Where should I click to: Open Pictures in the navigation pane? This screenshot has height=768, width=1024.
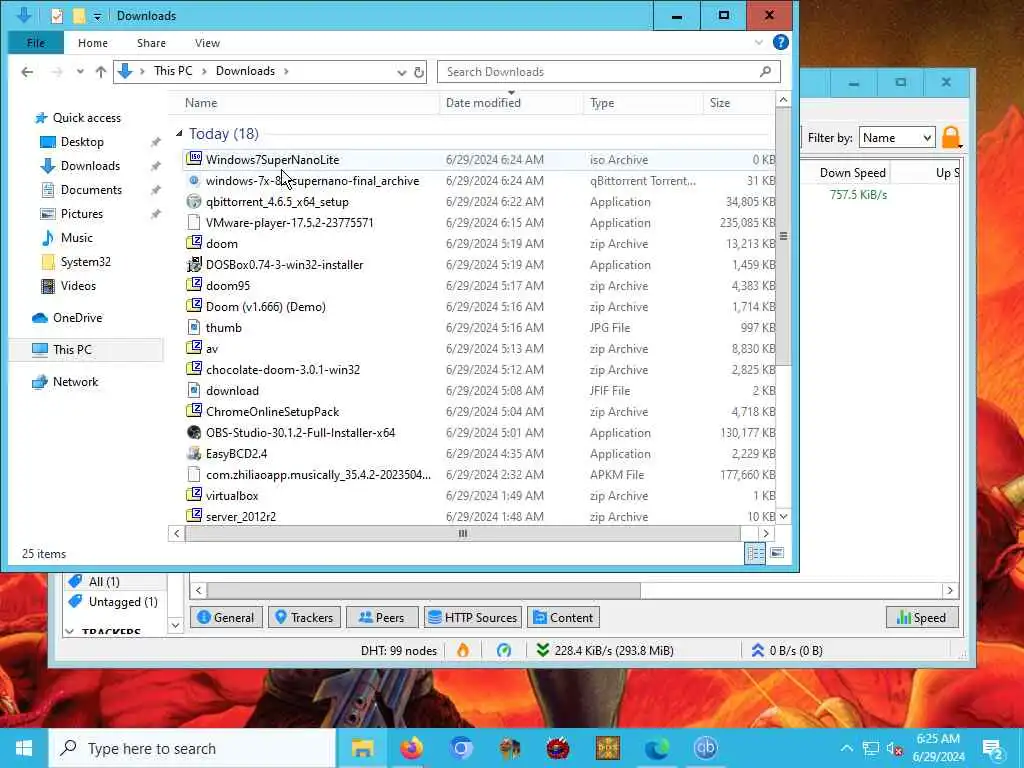(x=82, y=214)
